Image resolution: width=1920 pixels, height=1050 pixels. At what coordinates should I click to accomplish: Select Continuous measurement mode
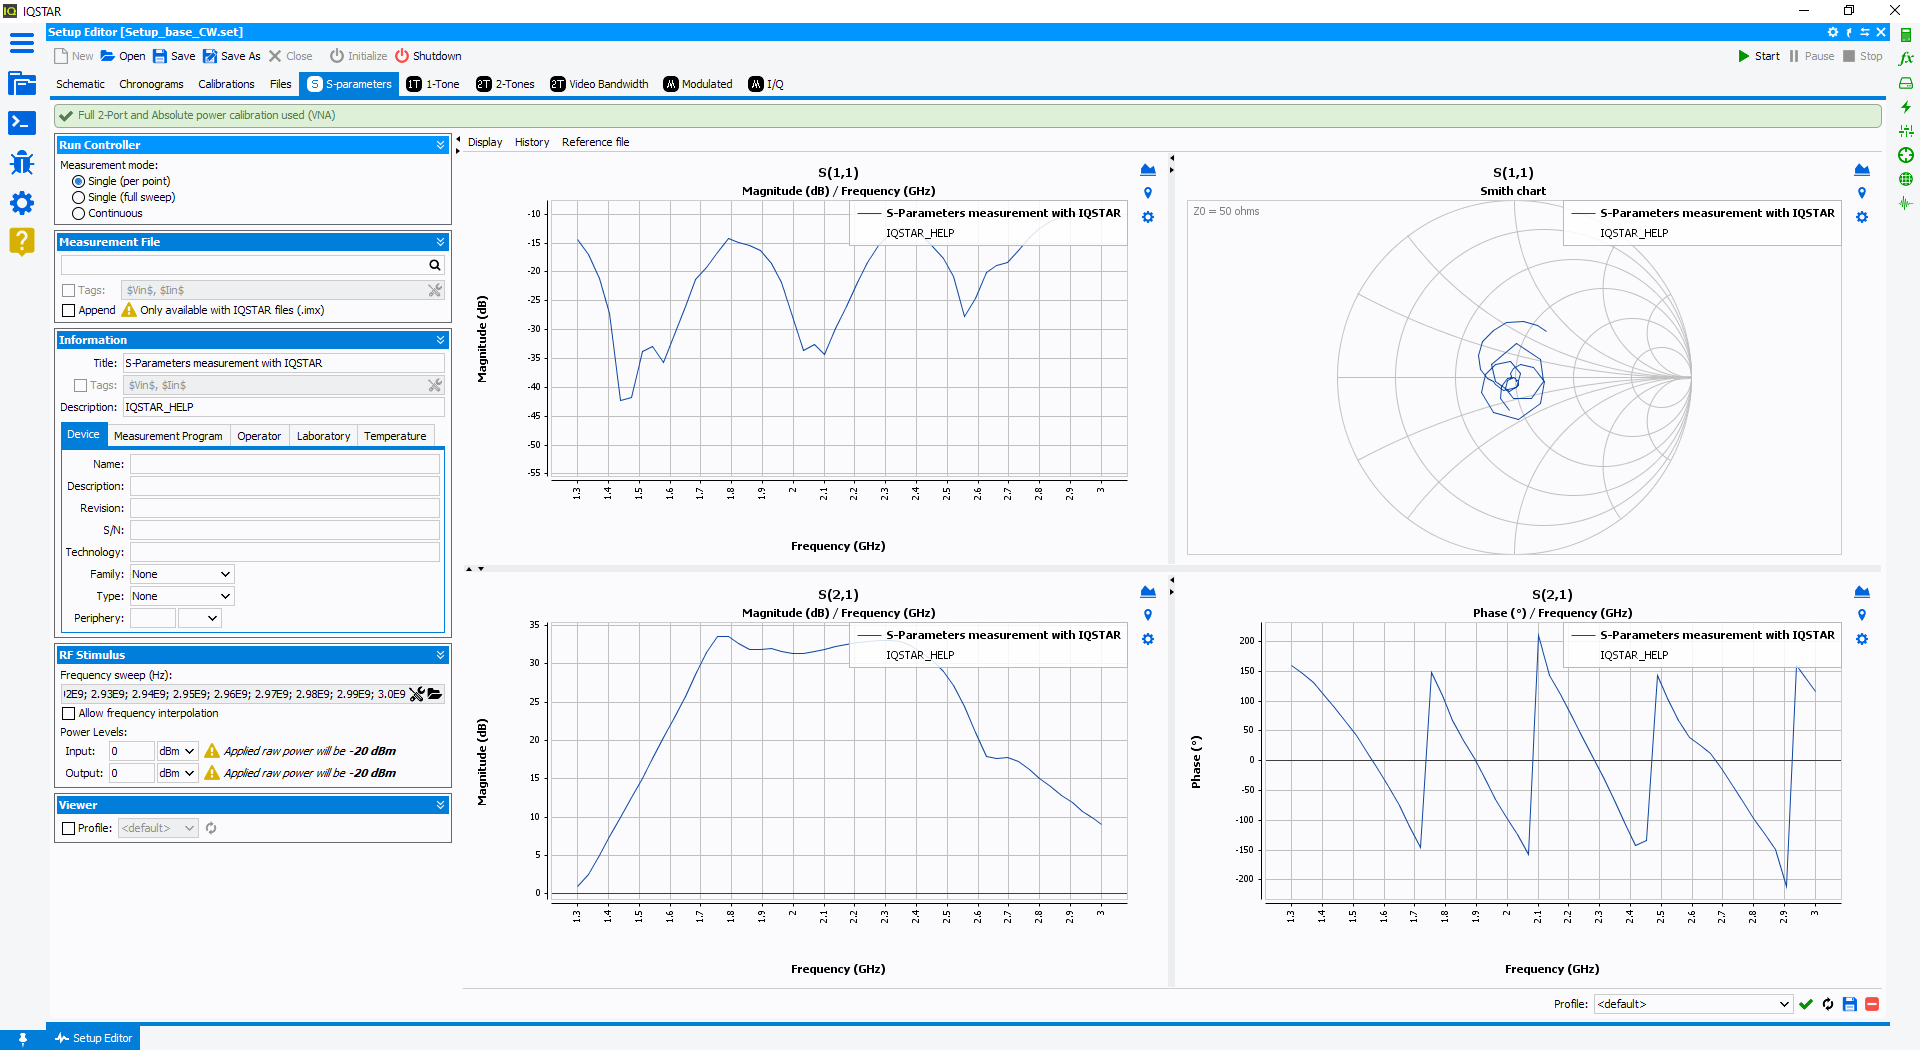[x=78, y=214]
